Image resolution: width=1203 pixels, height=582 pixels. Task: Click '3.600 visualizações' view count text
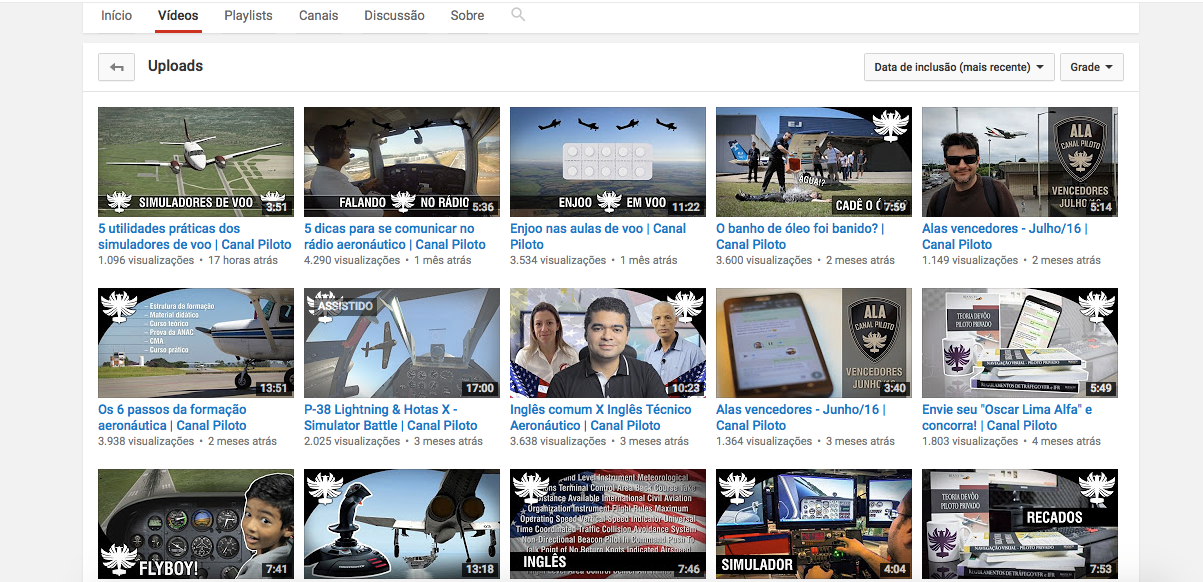tap(764, 260)
